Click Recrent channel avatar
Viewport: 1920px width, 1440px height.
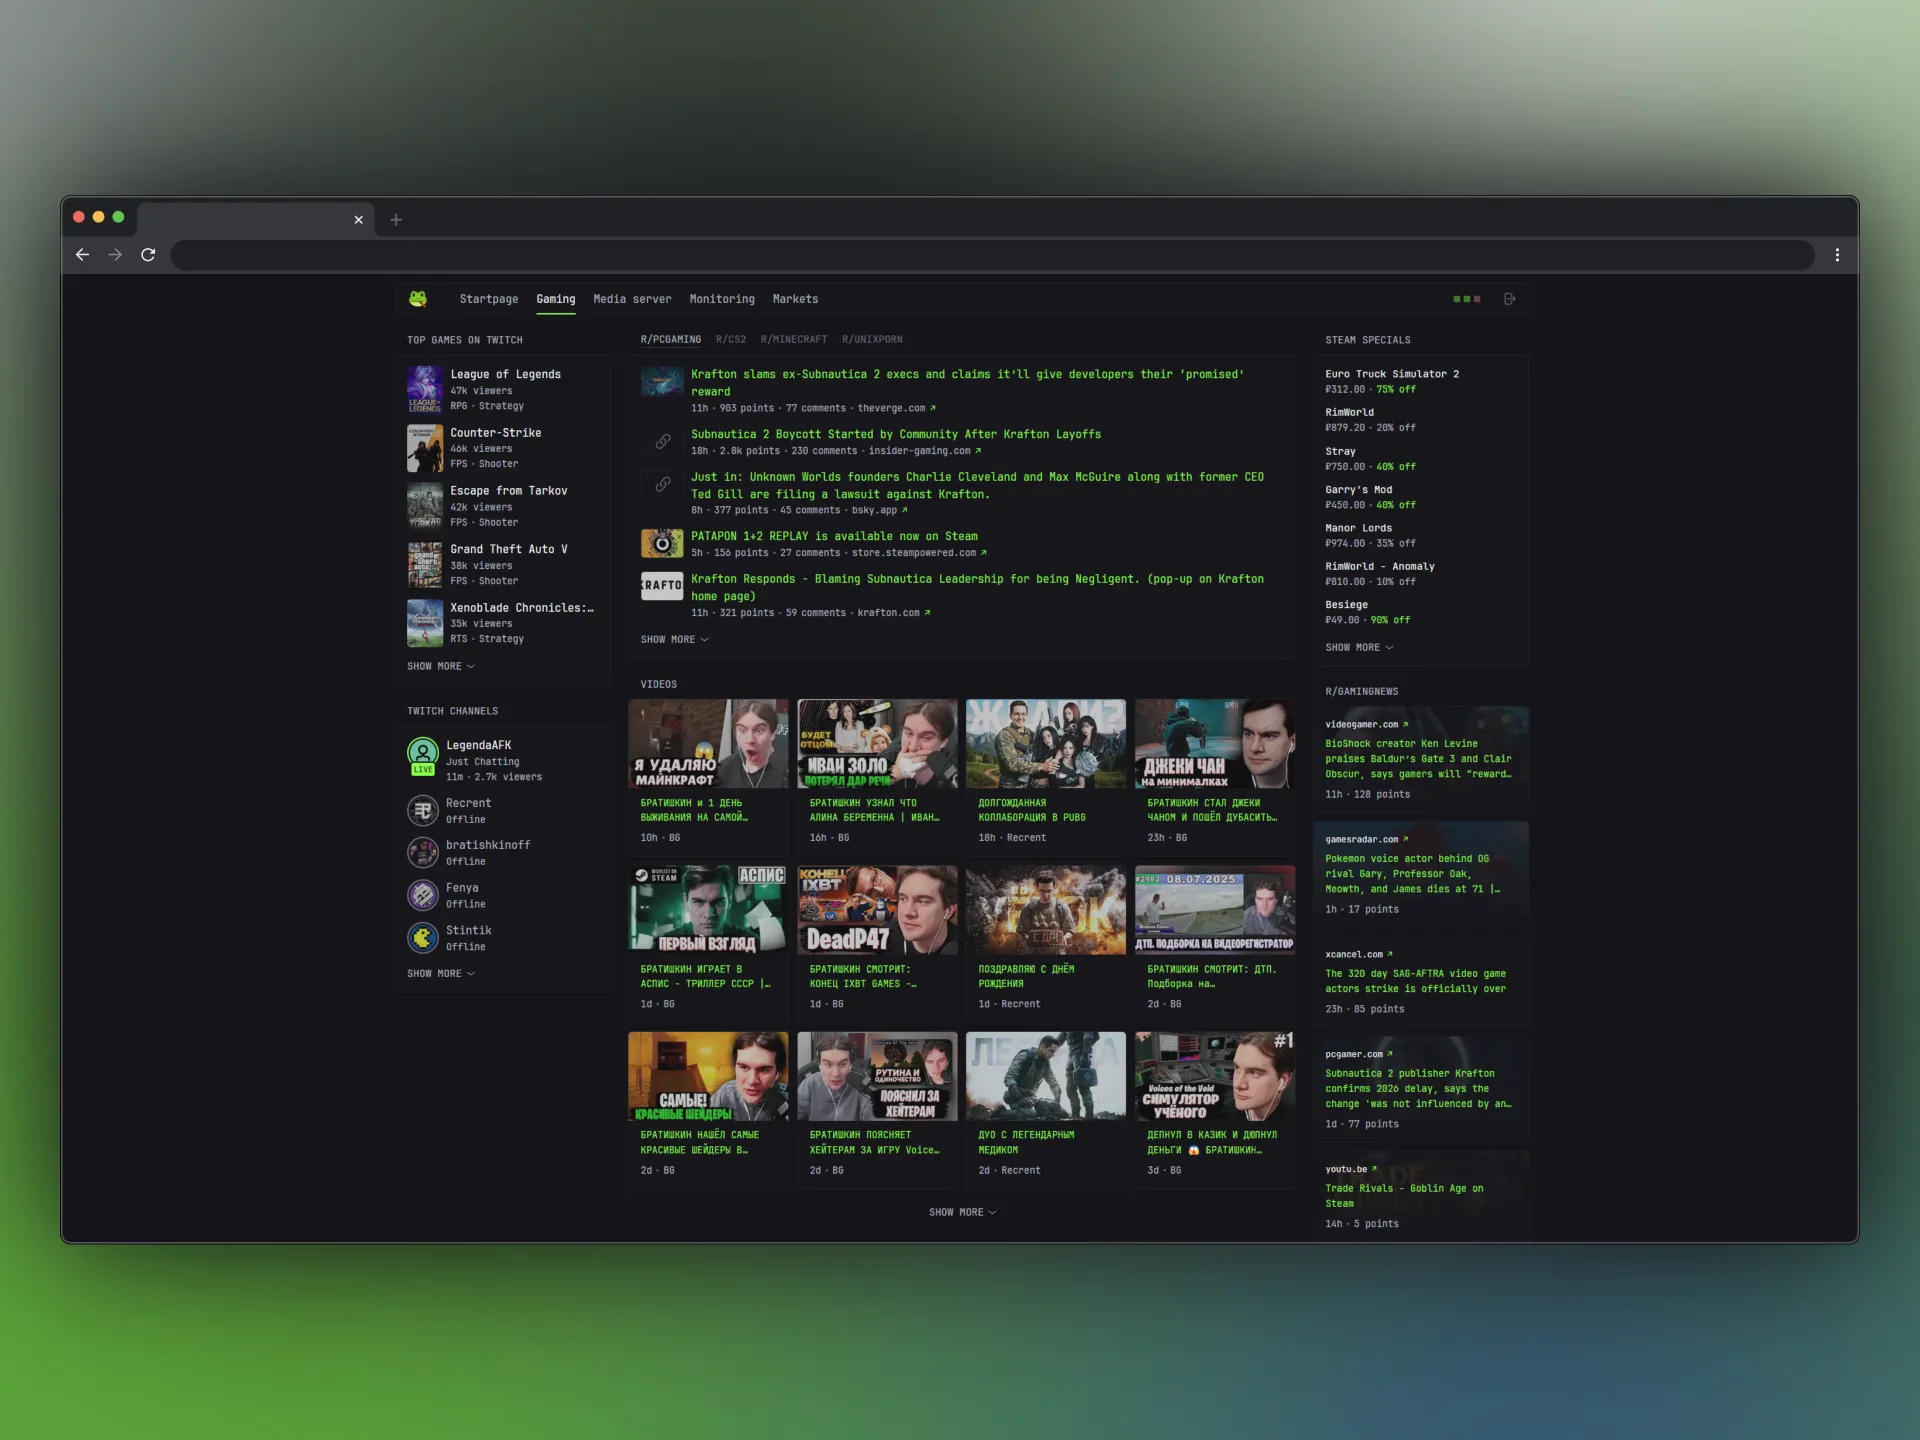(x=423, y=811)
